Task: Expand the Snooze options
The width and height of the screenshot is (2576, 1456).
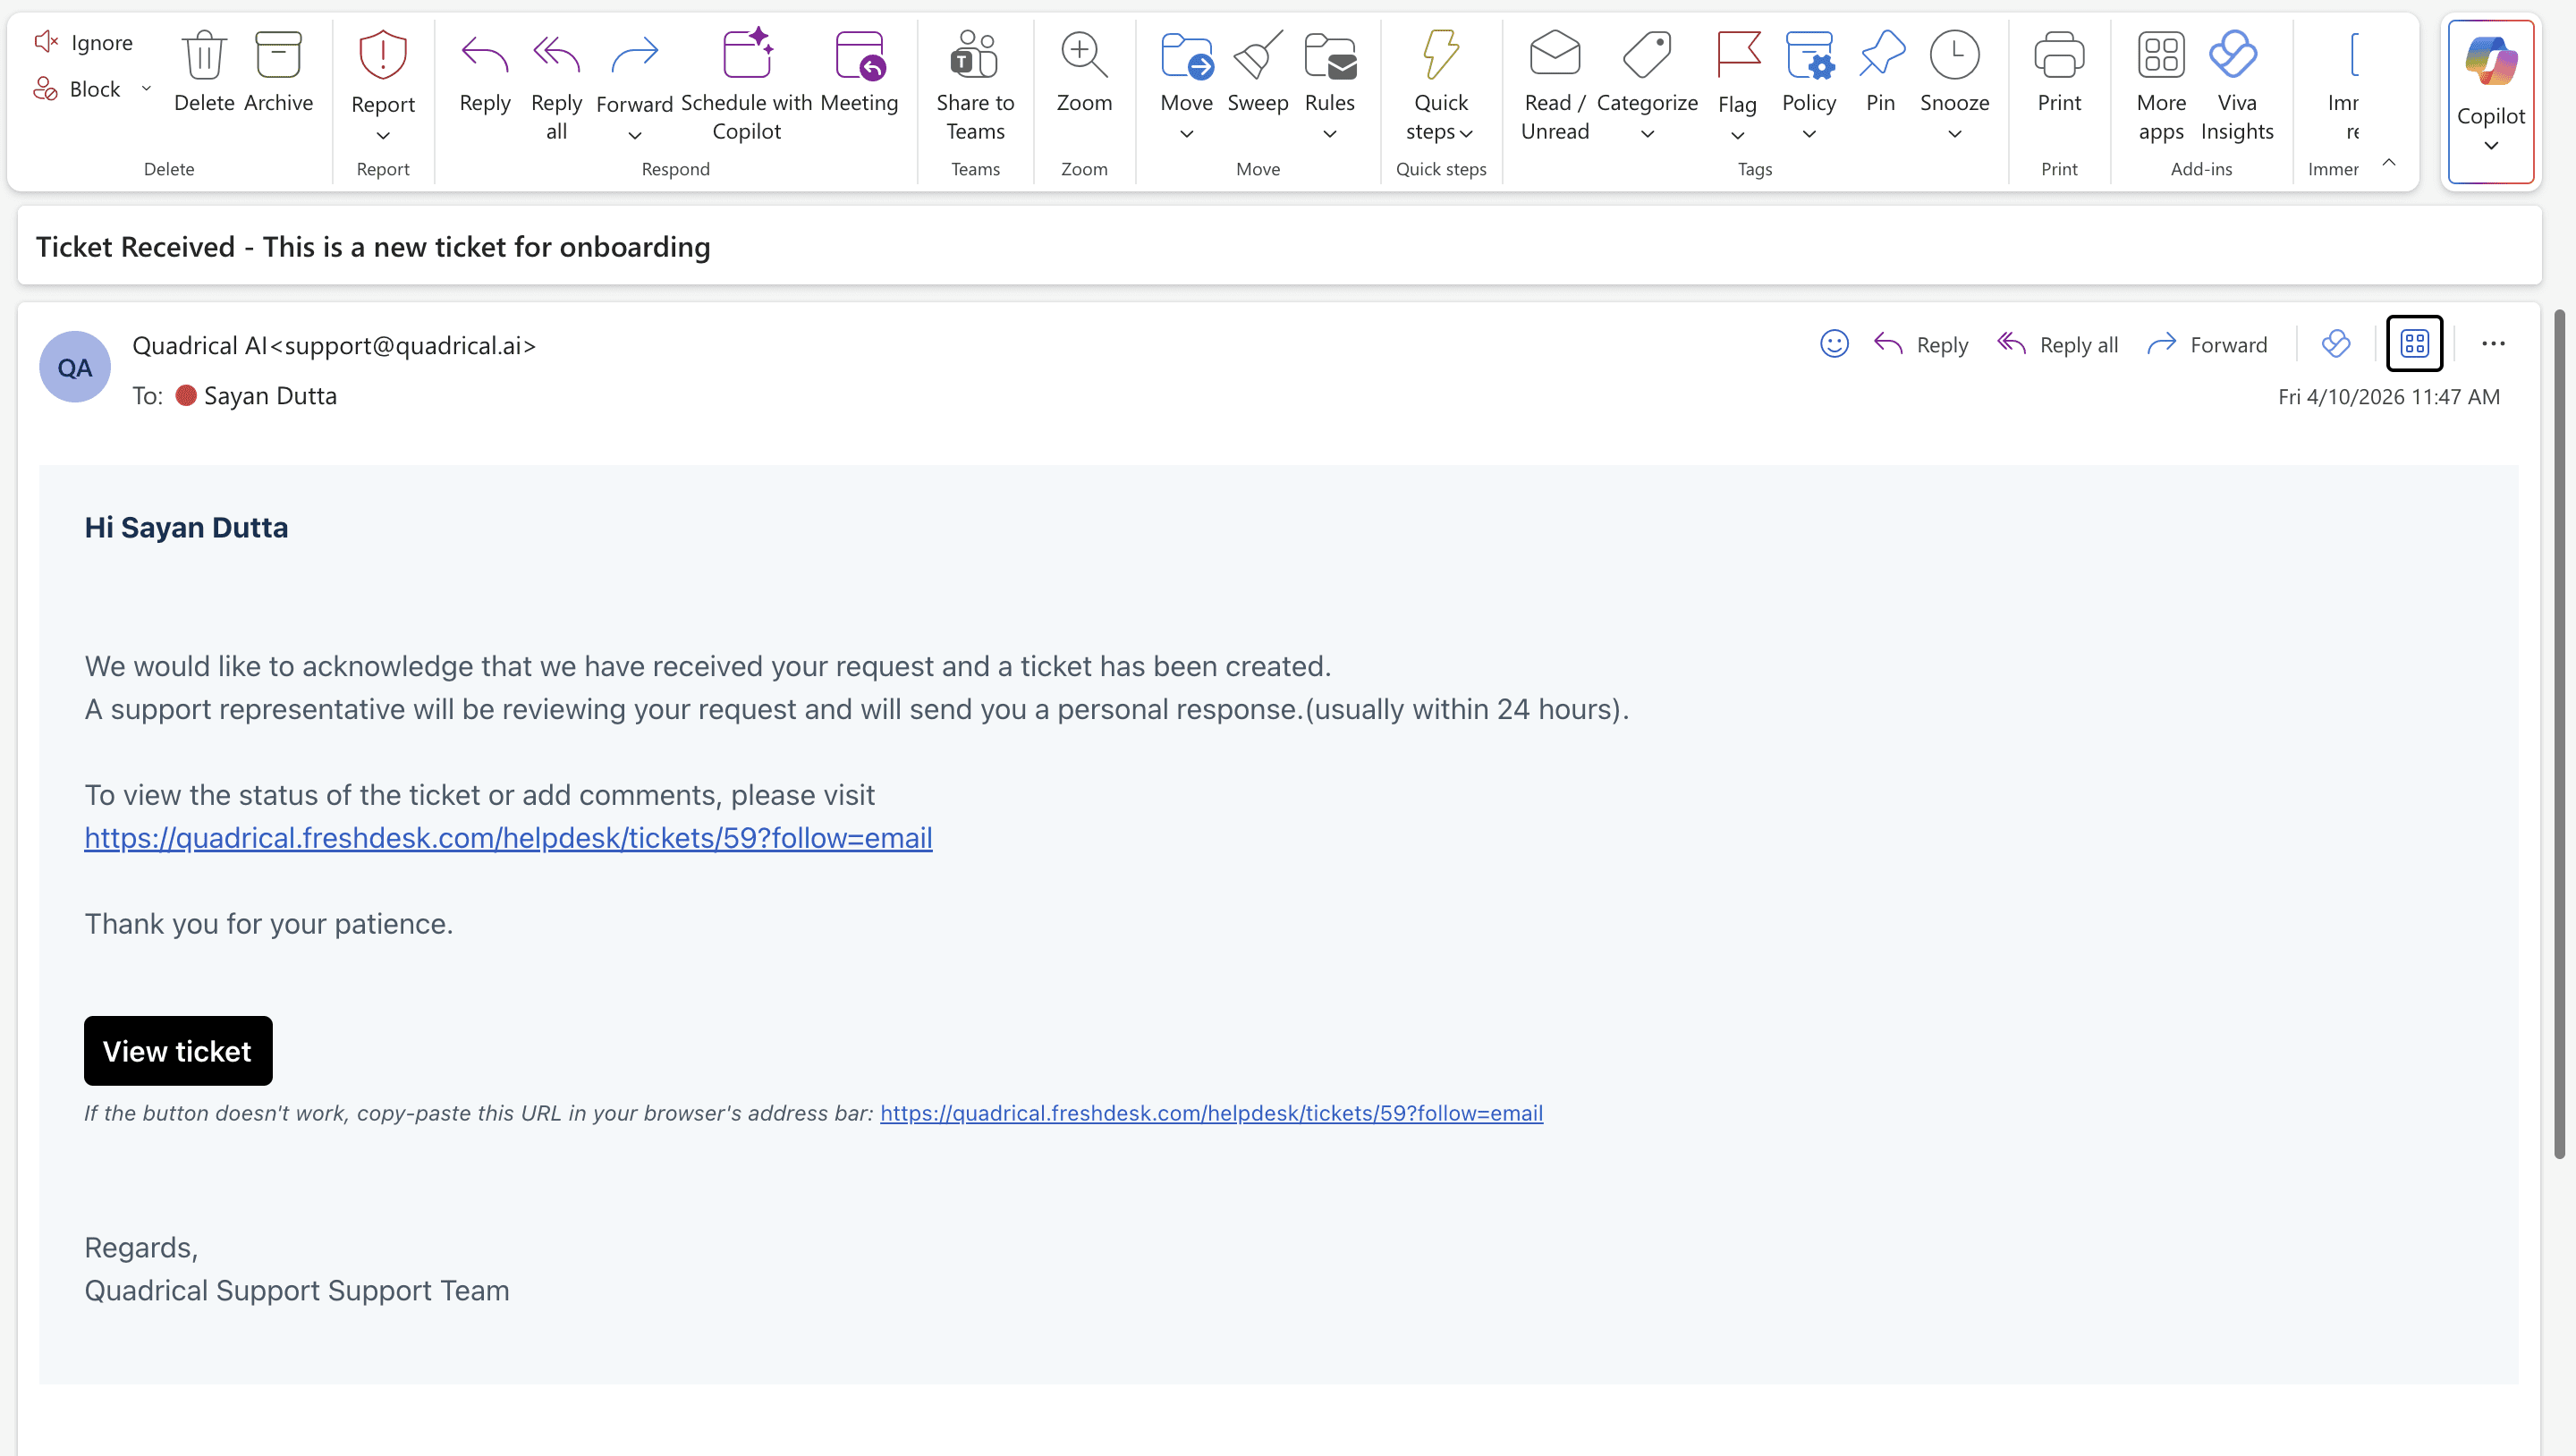Action: coord(1954,134)
